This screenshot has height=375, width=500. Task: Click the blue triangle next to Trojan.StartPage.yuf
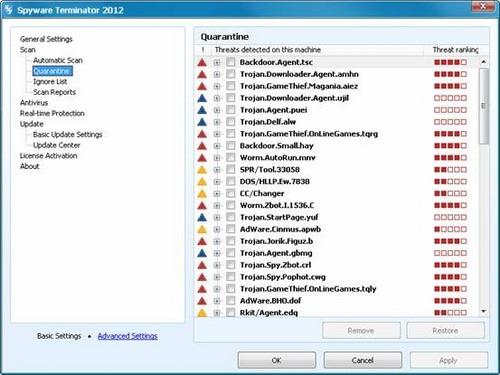202,218
